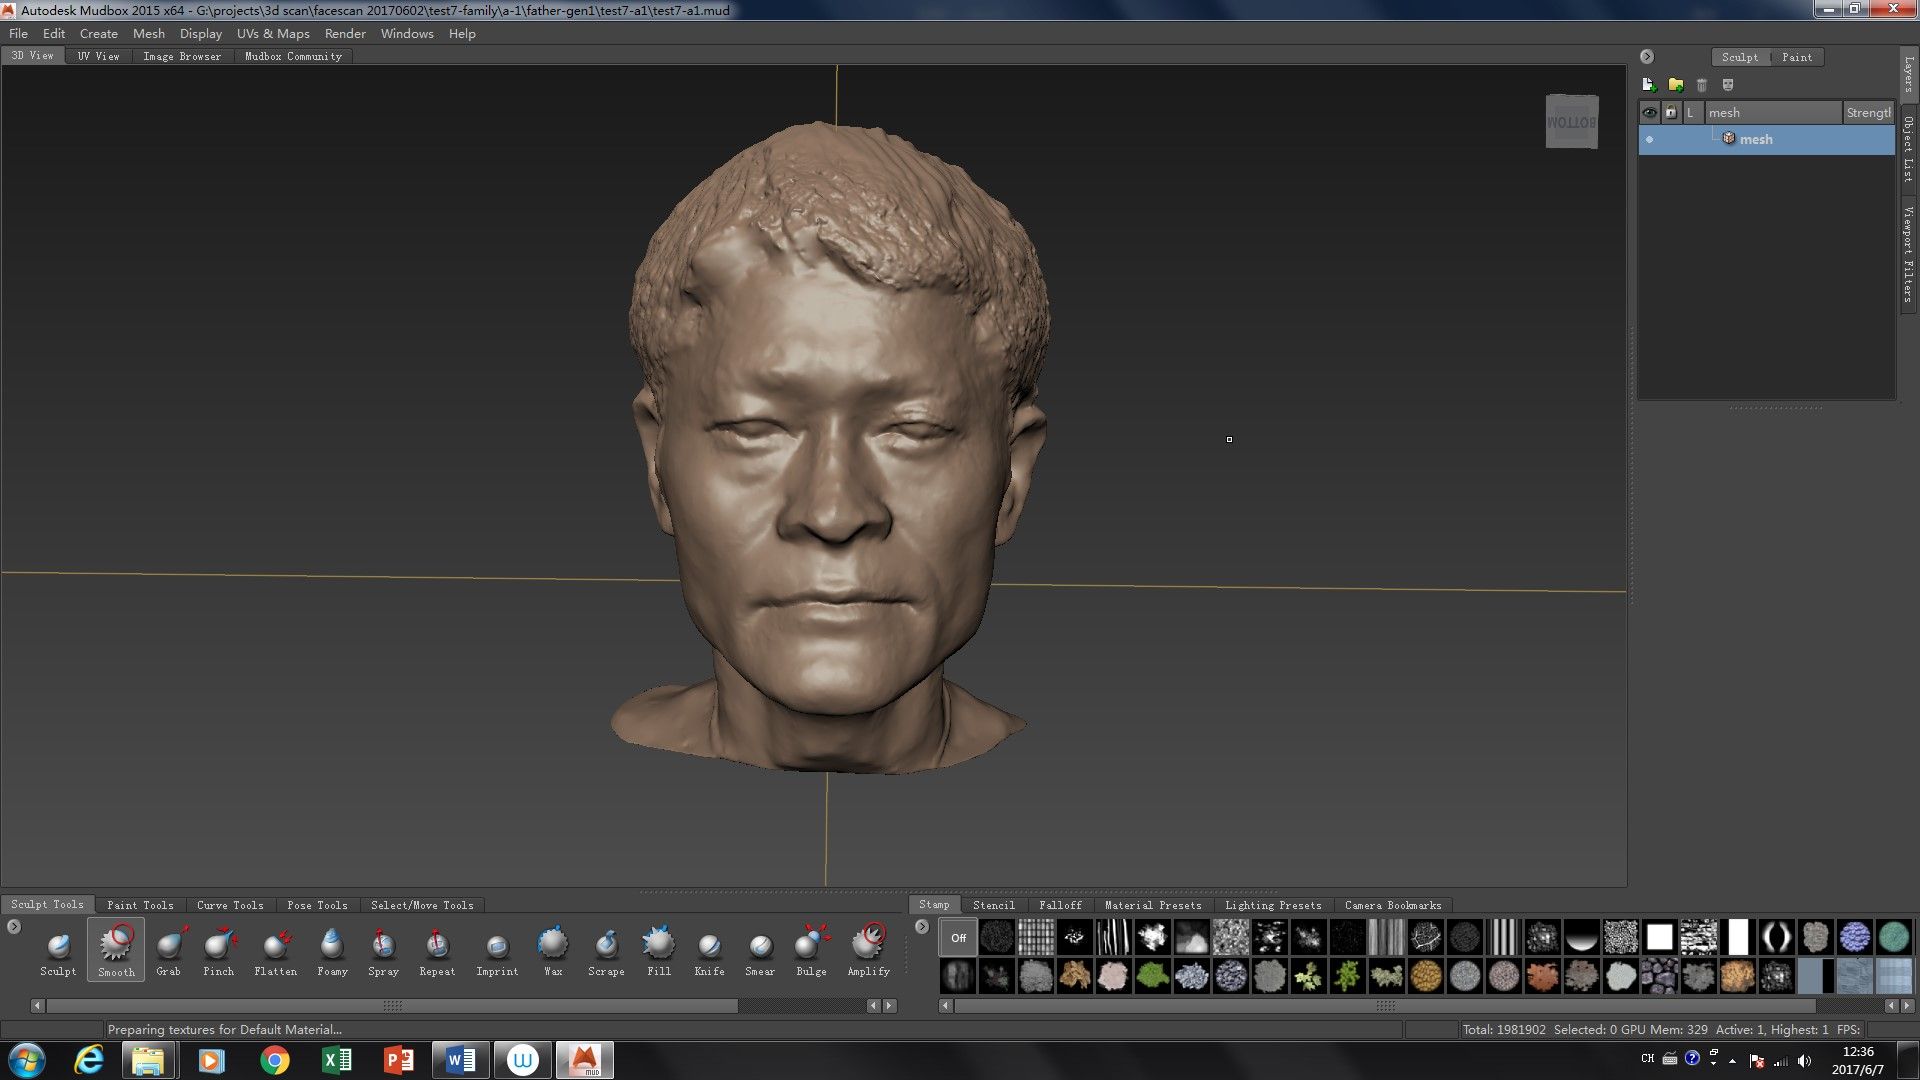The image size is (1920, 1080).
Task: Switch the Layers panel to Paint mode
Action: coord(1797,57)
